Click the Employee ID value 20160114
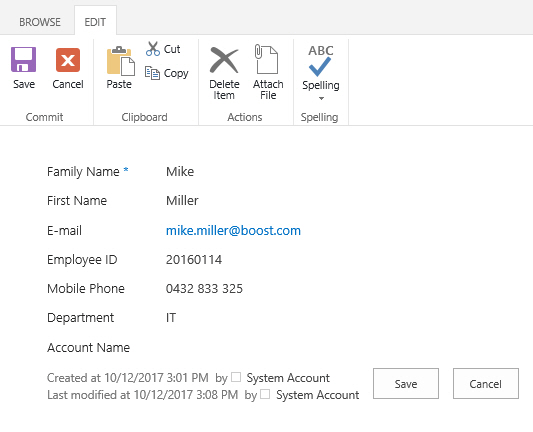 click(x=194, y=260)
